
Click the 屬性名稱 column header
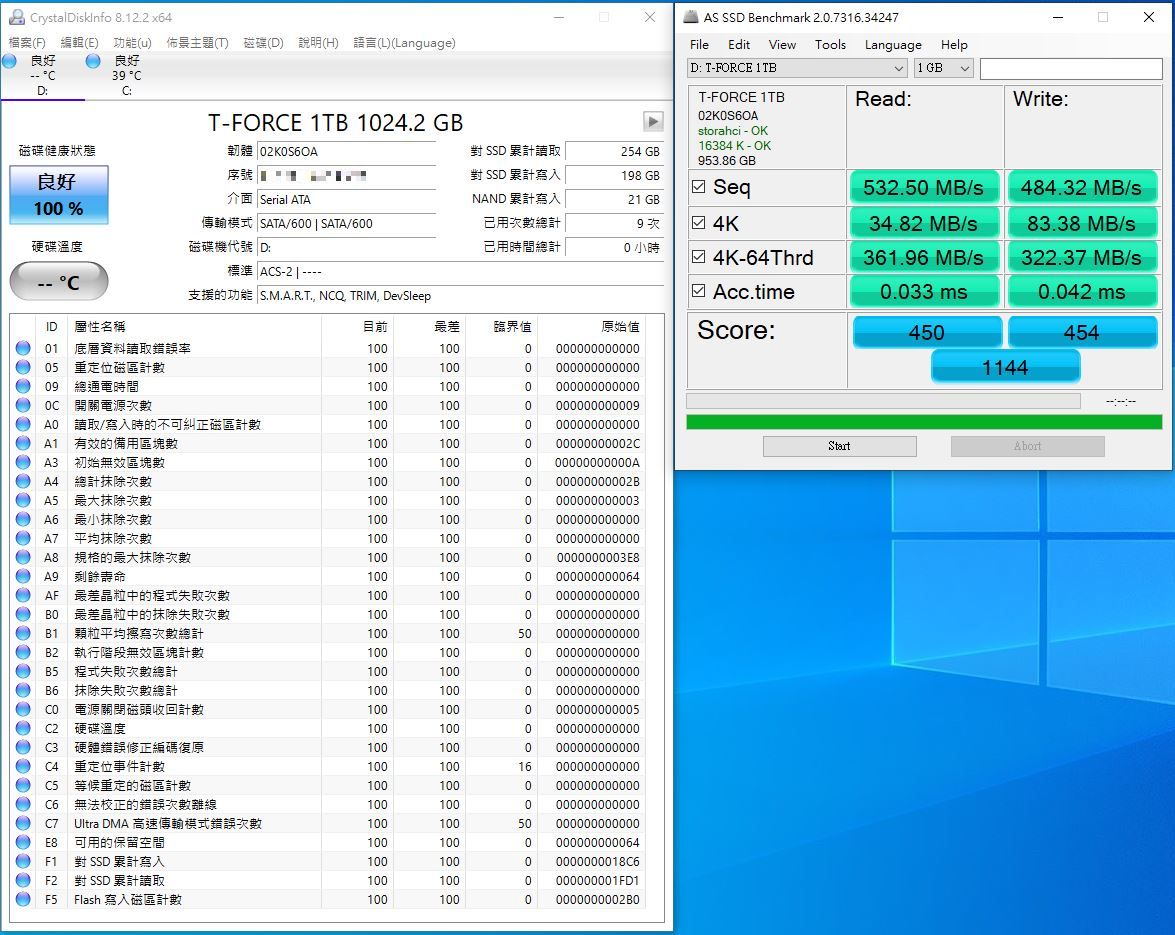[100, 327]
